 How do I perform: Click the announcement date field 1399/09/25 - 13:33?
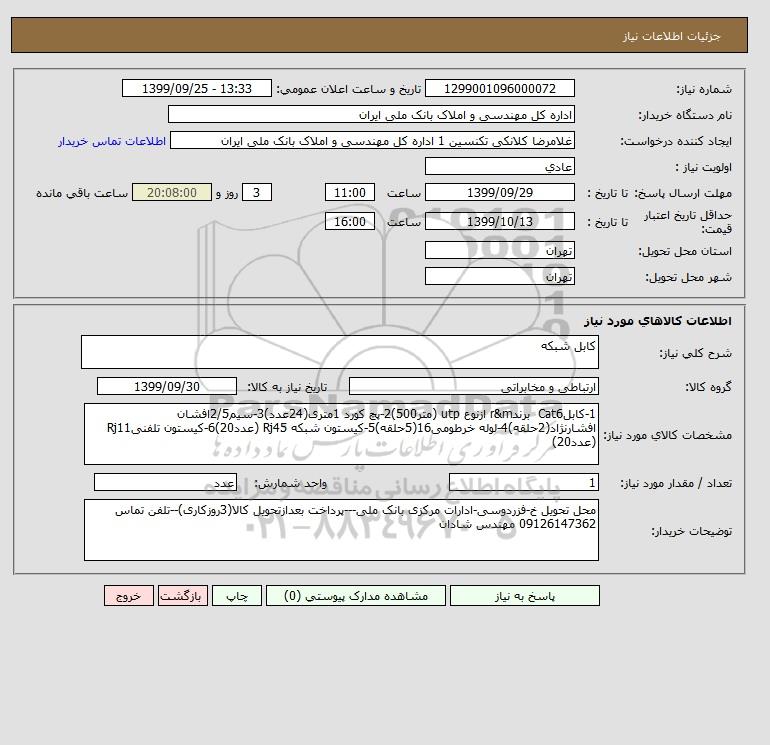(x=196, y=89)
